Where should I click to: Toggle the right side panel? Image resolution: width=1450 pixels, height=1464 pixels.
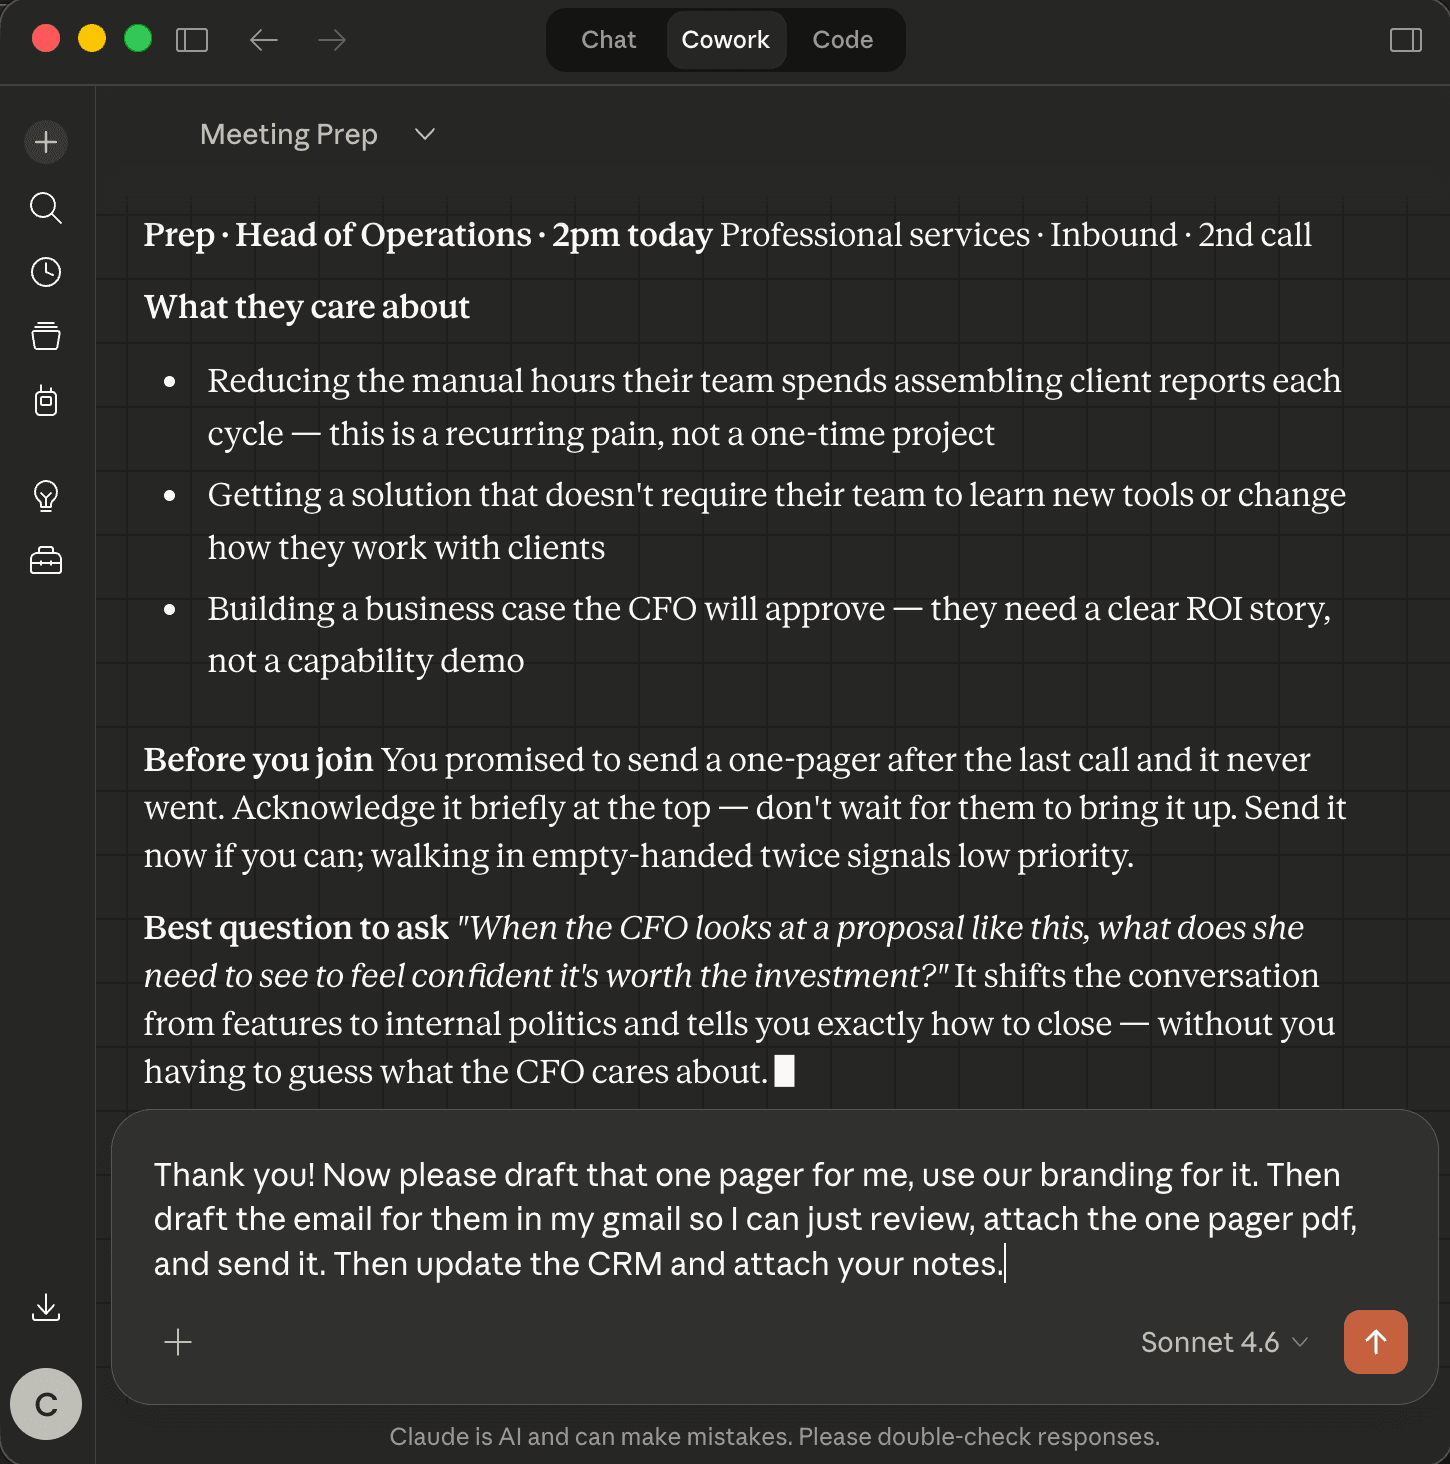(1404, 40)
